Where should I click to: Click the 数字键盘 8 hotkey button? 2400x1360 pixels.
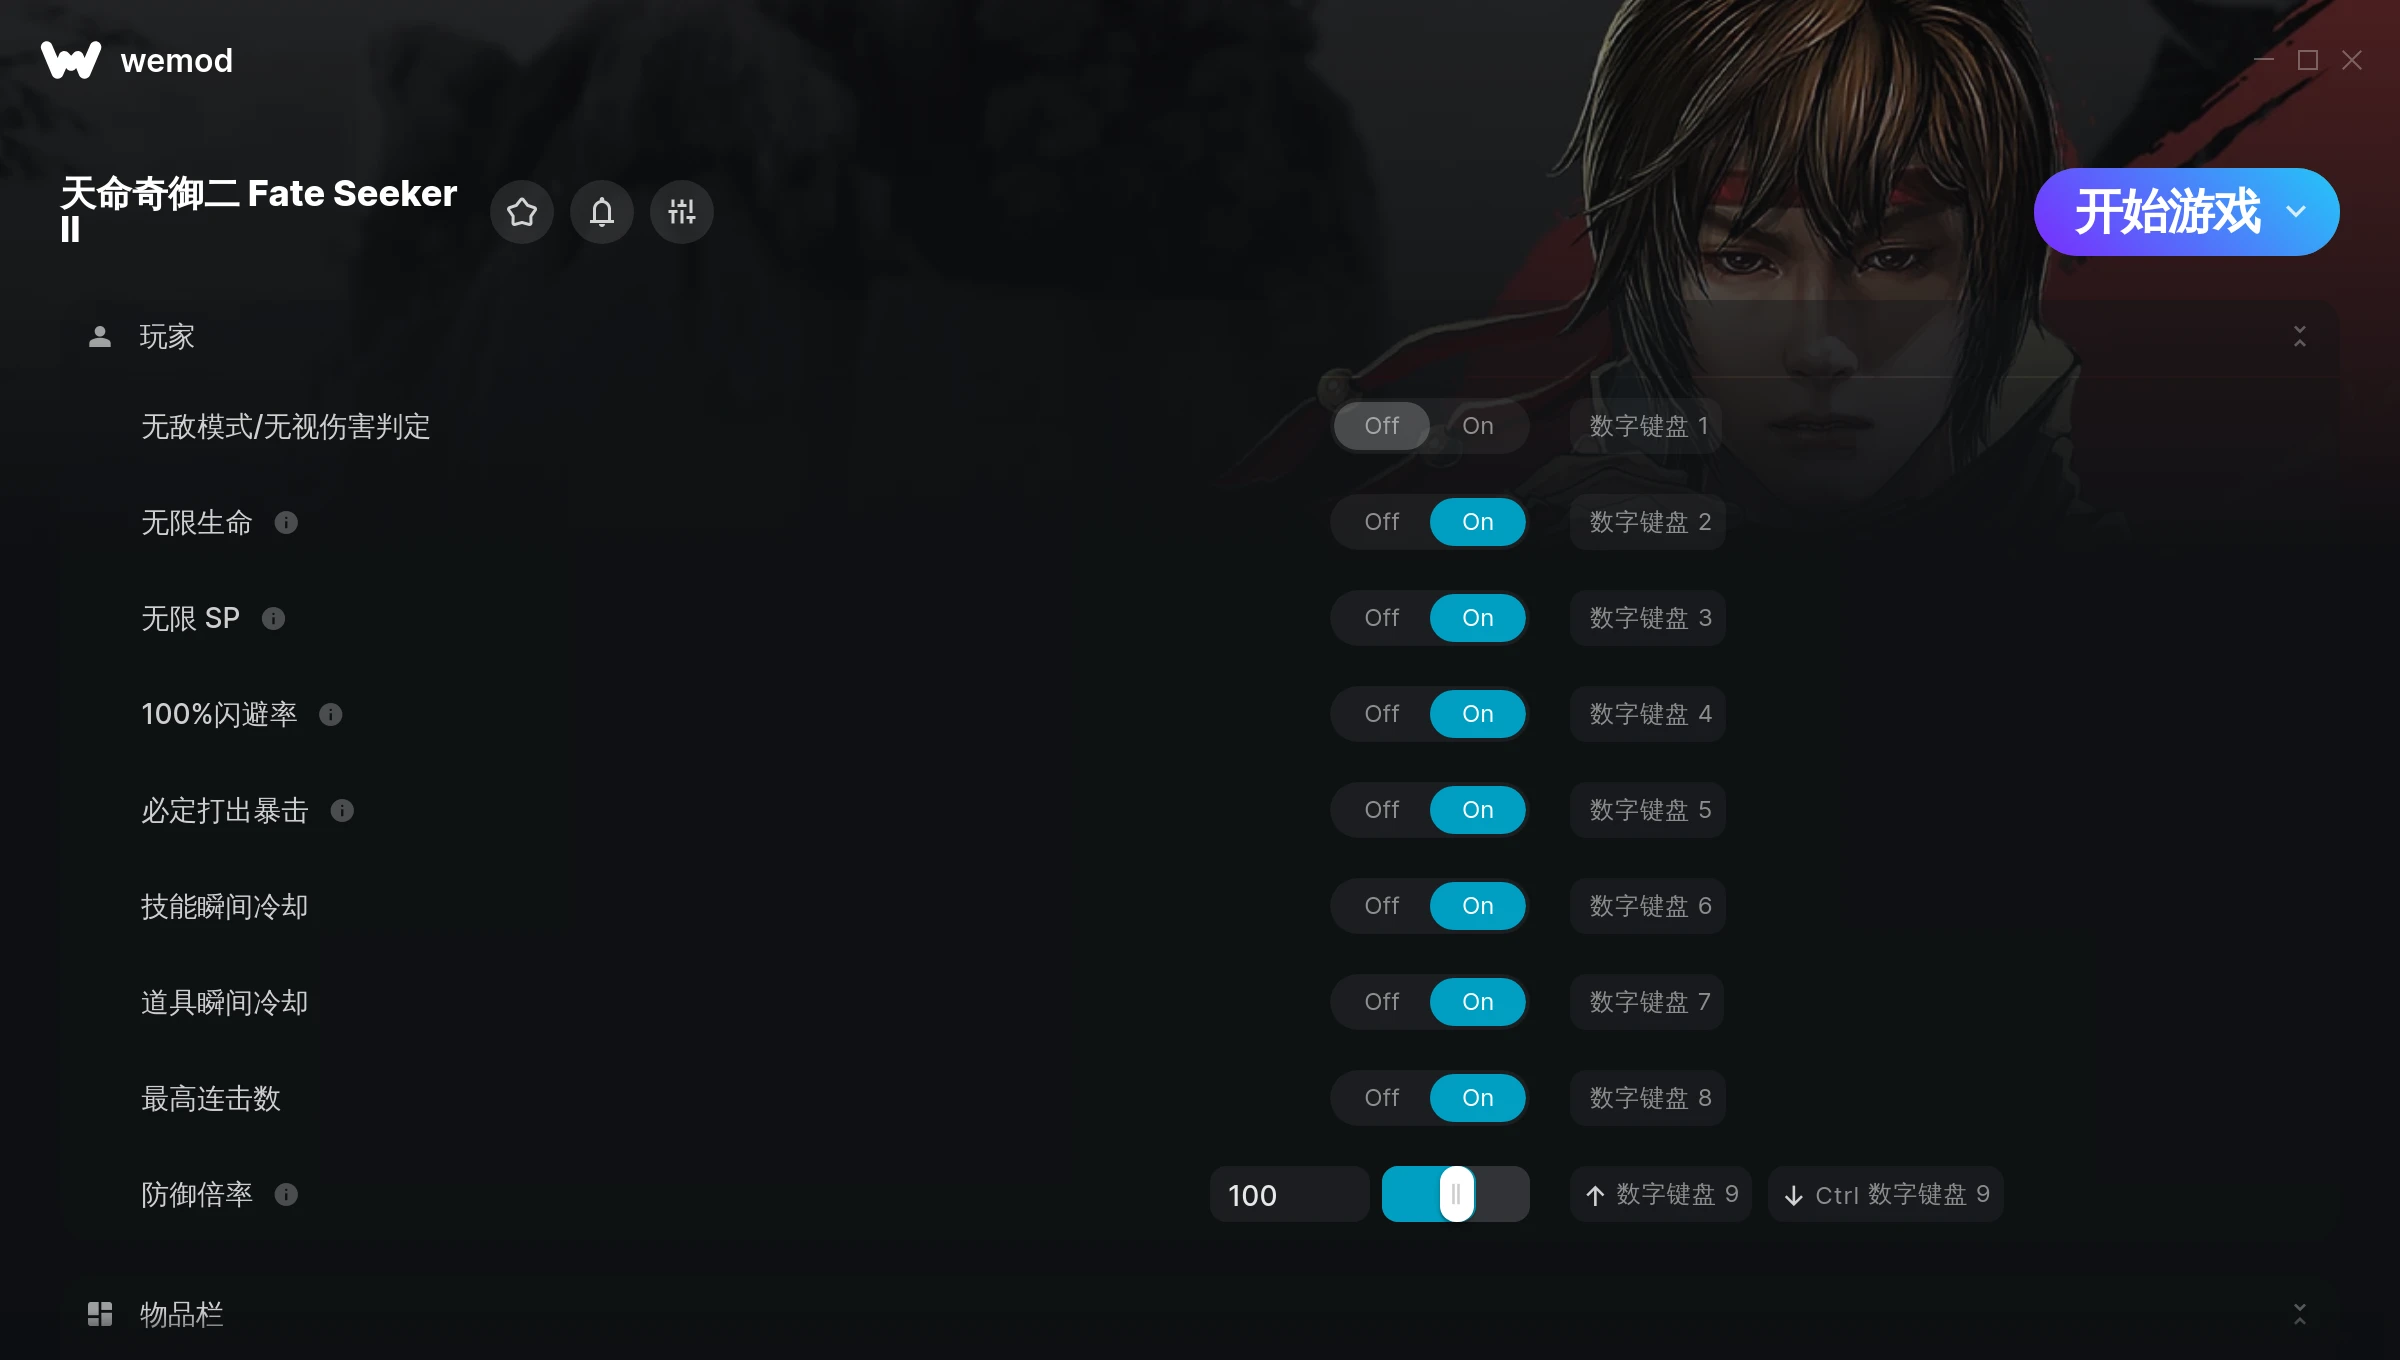(1648, 1098)
